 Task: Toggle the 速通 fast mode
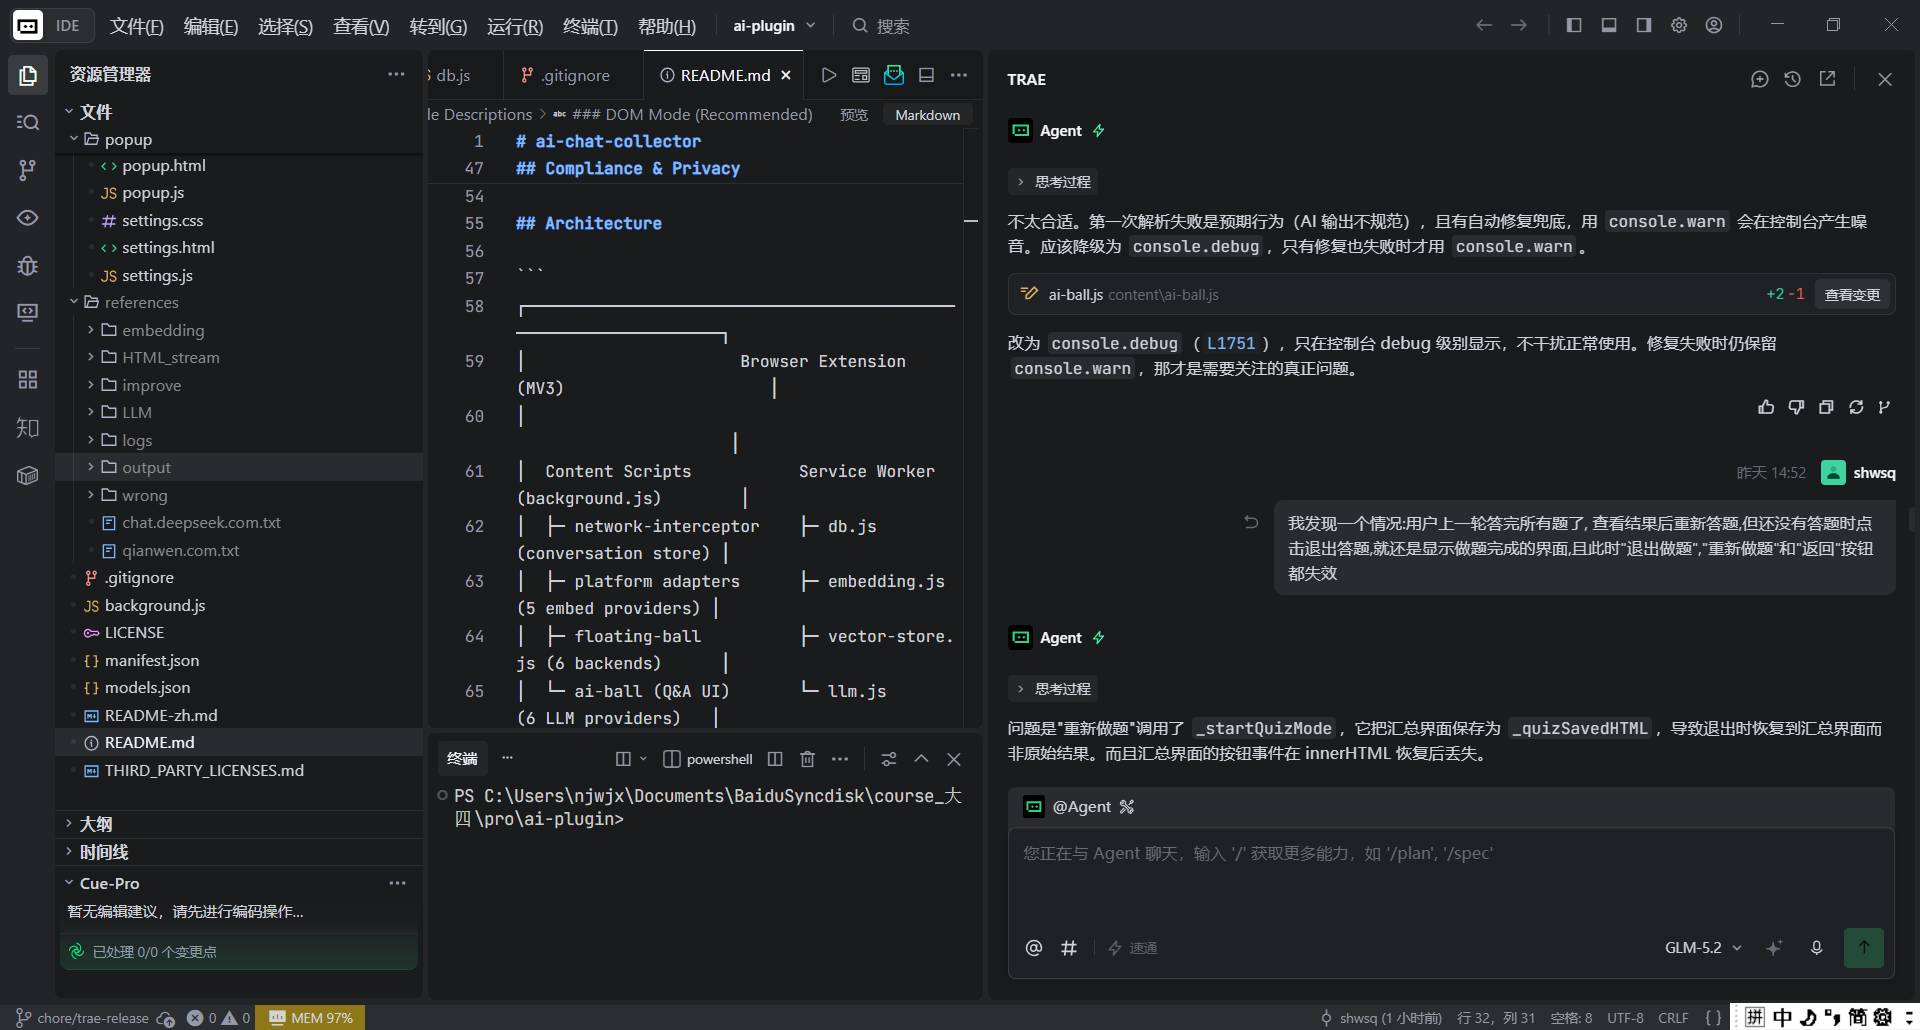[1132, 948]
